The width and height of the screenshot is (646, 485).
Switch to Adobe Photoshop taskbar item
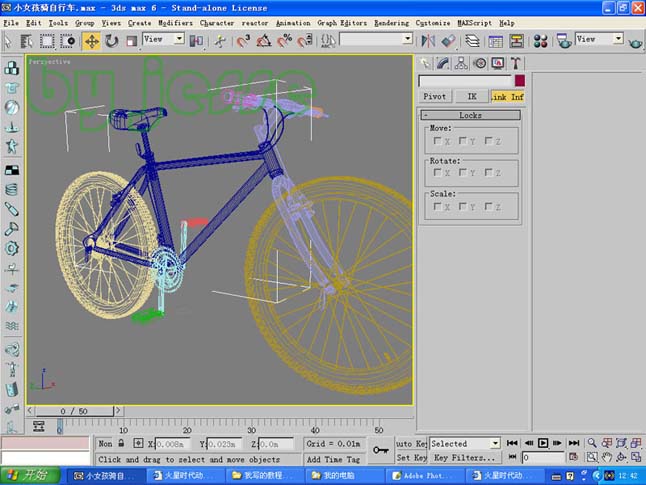click(x=426, y=476)
